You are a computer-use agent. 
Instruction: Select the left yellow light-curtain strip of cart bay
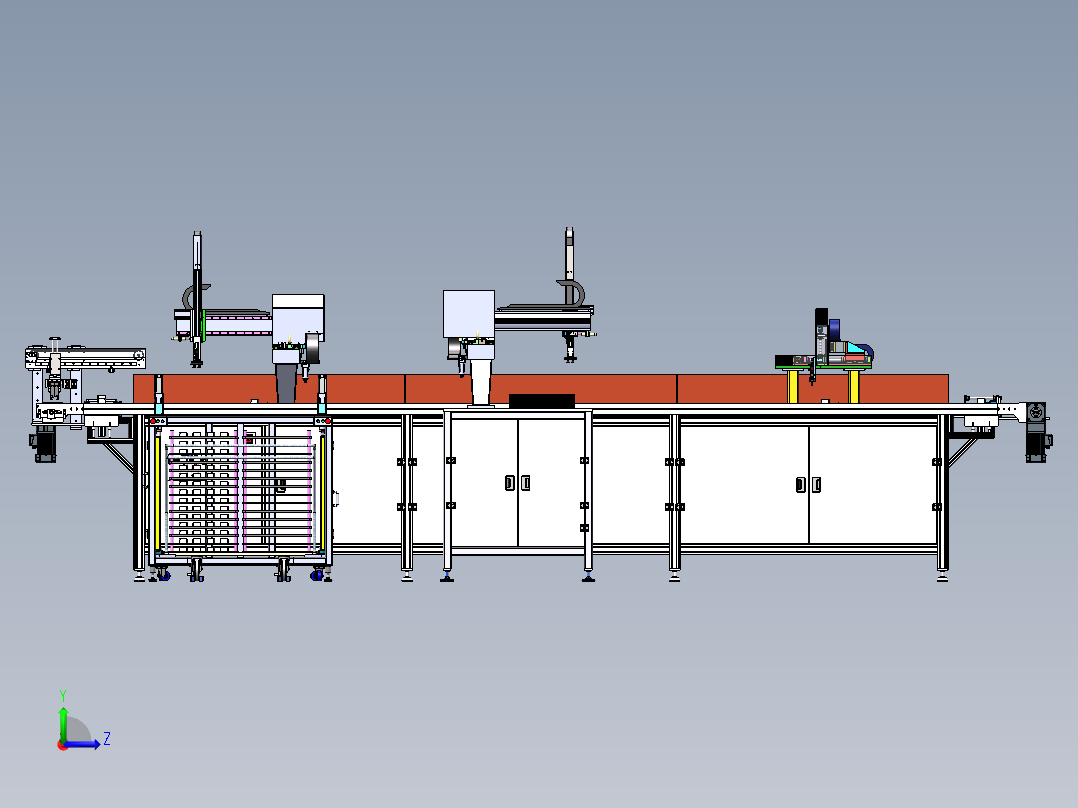[157, 493]
